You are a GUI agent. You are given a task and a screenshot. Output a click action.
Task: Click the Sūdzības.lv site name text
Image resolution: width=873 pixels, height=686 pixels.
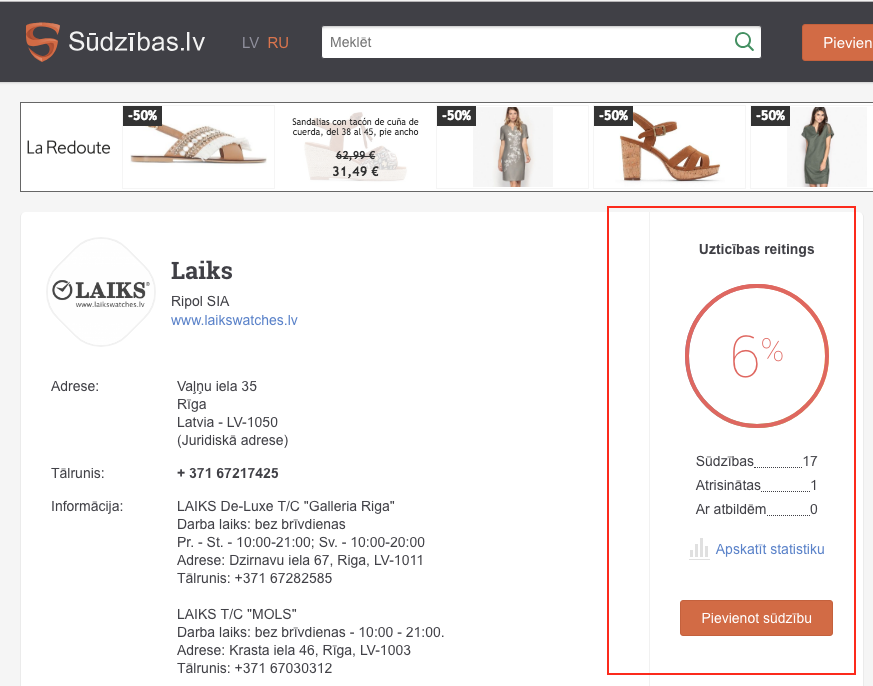(x=137, y=42)
